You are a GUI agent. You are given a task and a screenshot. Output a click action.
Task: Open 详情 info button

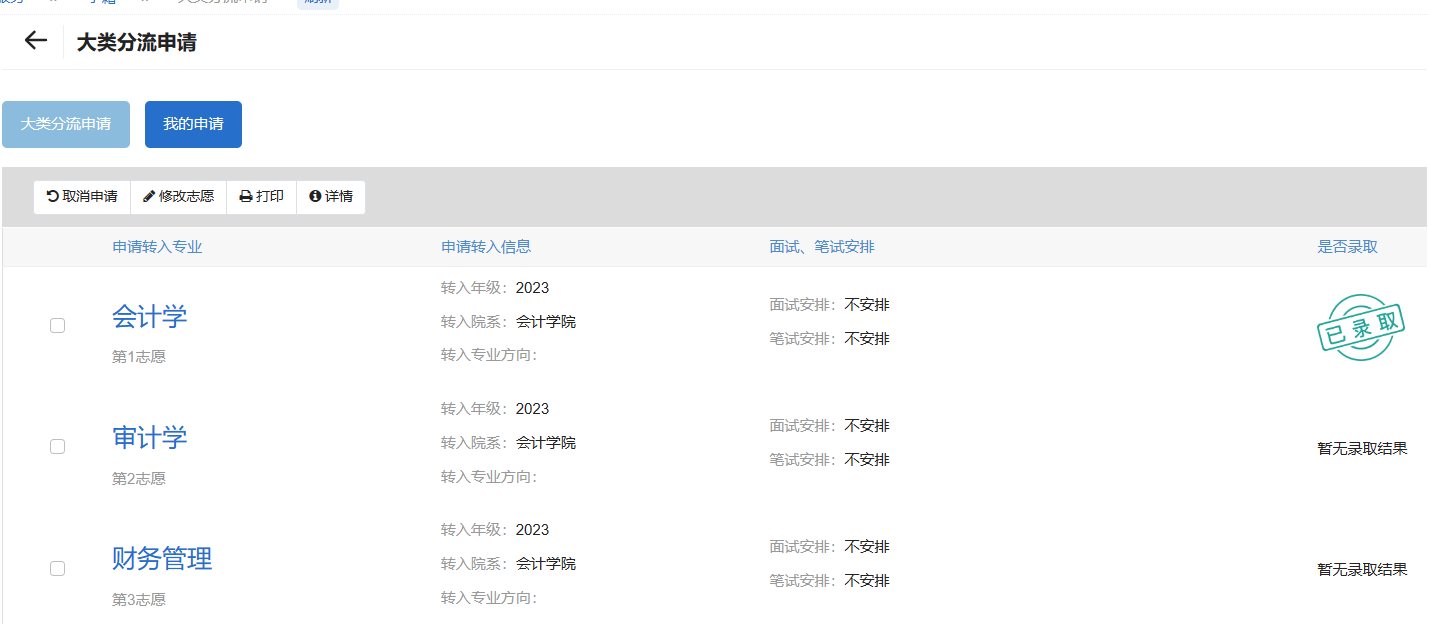pyautogui.click(x=331, y=197)
